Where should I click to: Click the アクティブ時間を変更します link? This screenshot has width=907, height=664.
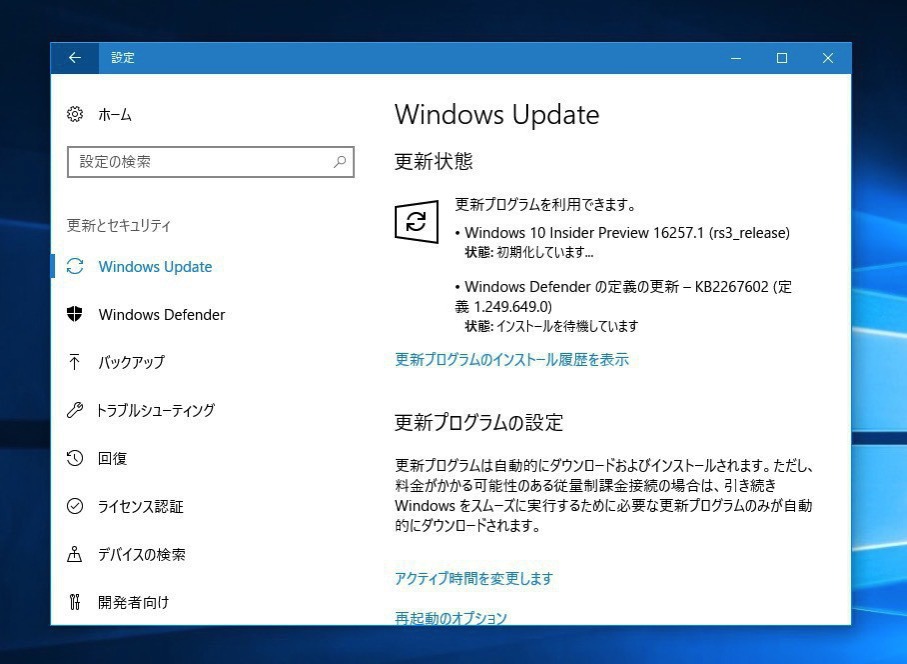[474, 578]
